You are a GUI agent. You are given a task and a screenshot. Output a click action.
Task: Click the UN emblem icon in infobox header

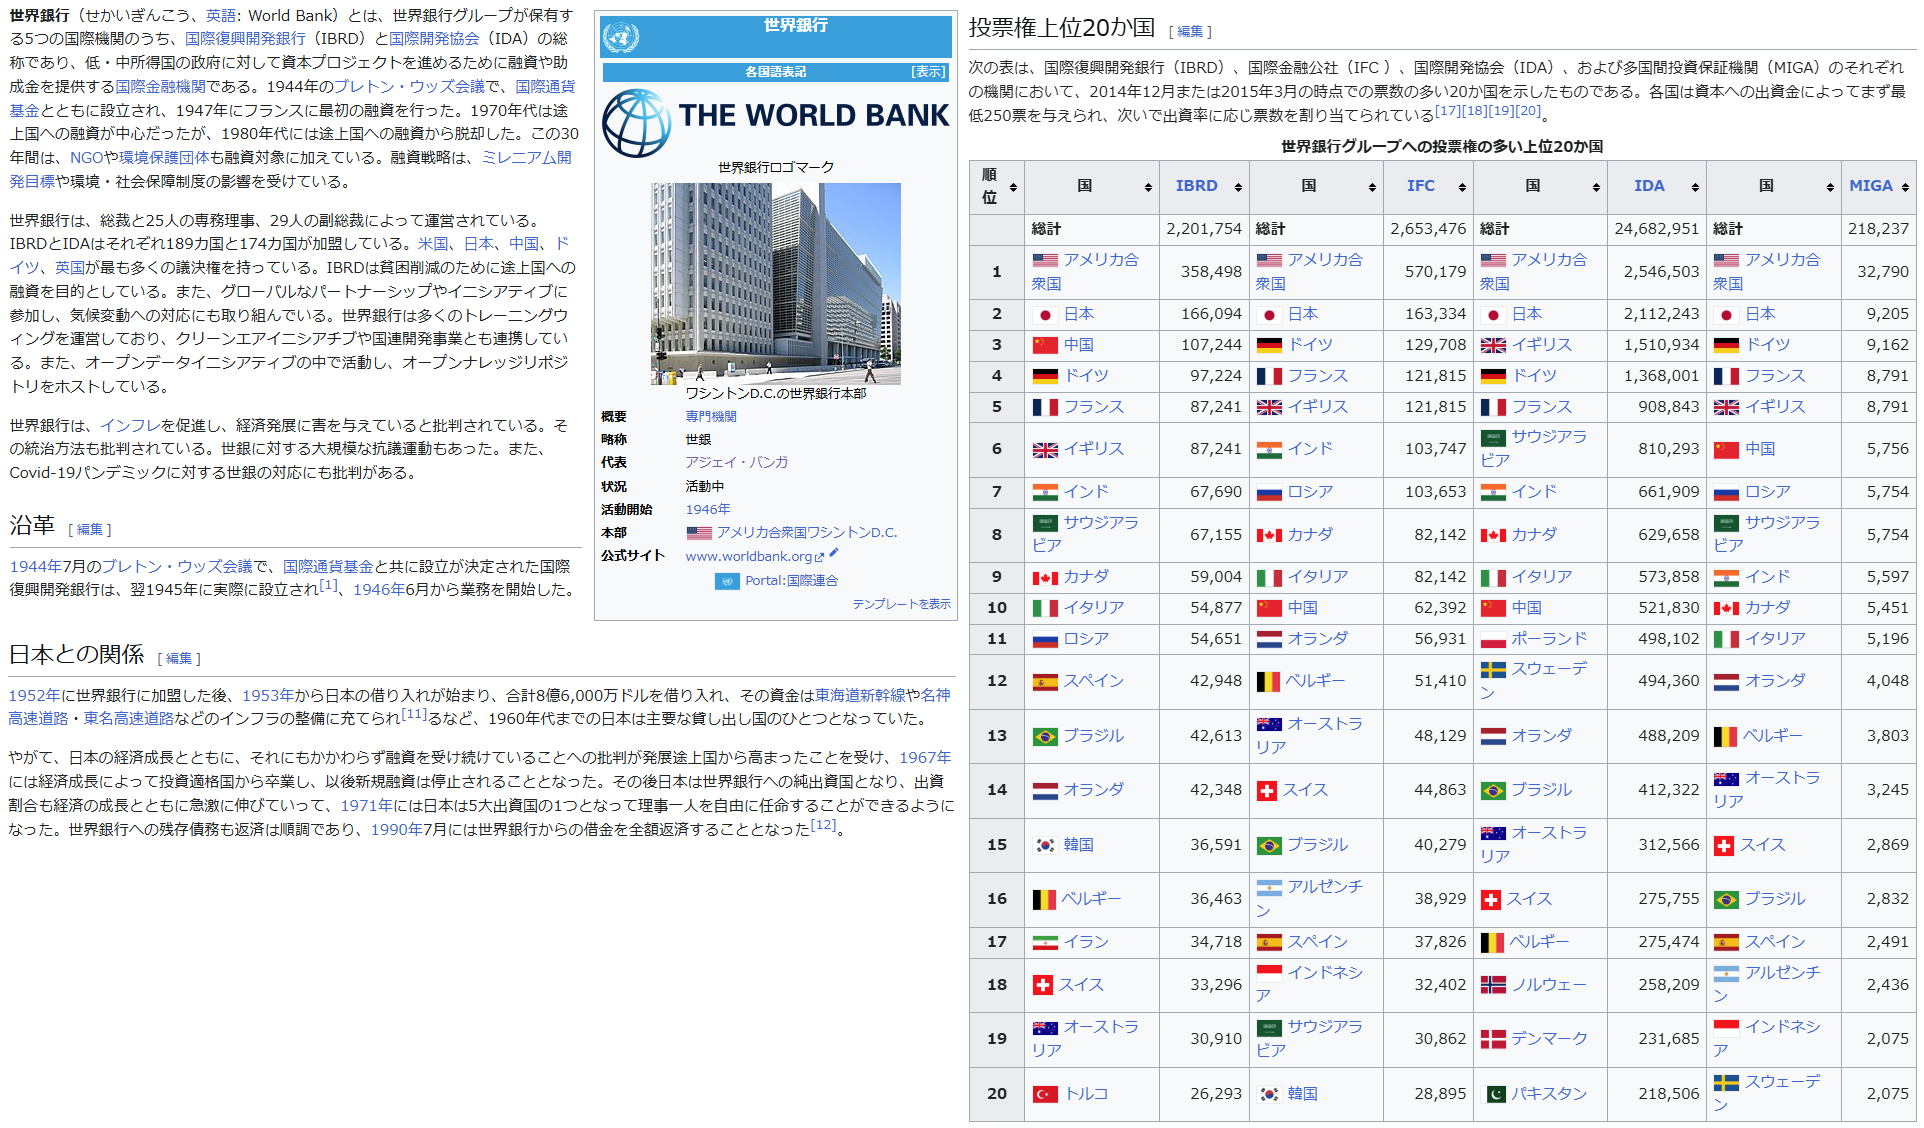[x=621, y=38]
